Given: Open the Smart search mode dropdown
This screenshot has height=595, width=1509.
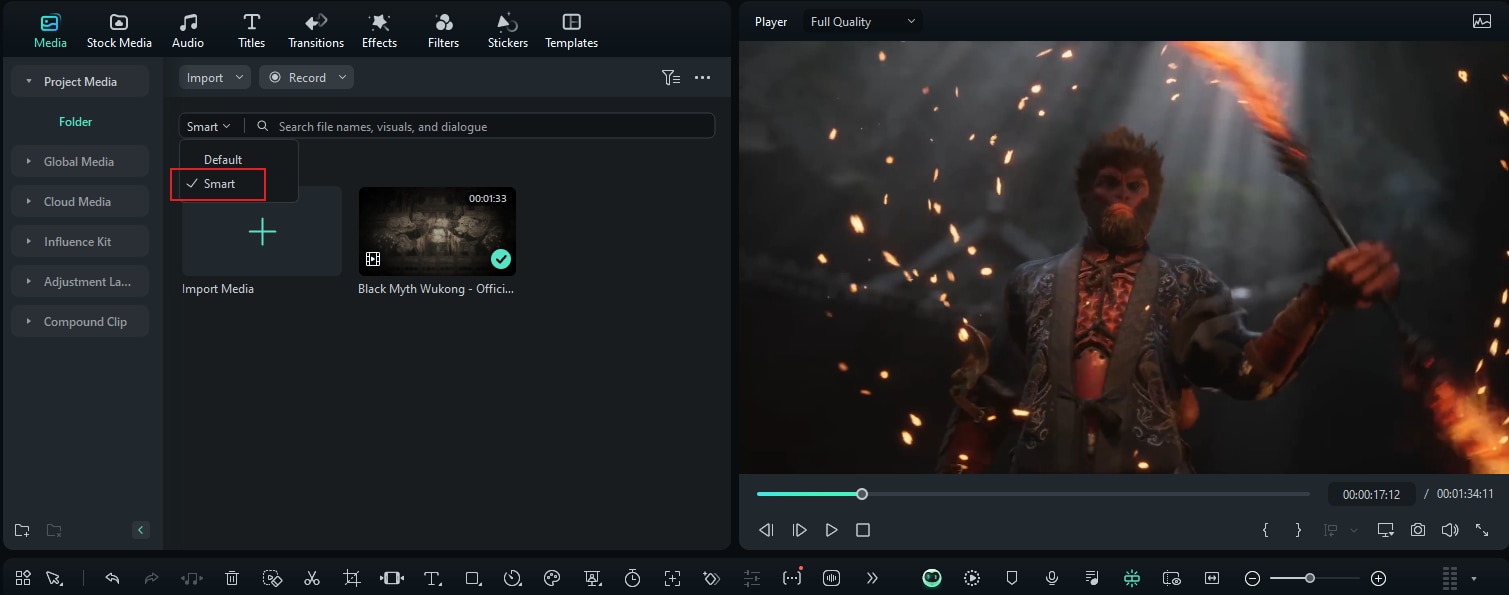Looking at the screenshot, I should (x=208, y=126).
